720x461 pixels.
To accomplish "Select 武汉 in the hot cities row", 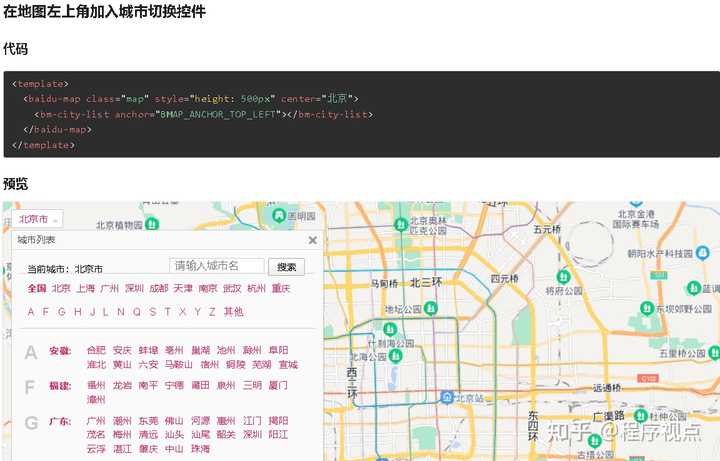I will tap(232, 288).
